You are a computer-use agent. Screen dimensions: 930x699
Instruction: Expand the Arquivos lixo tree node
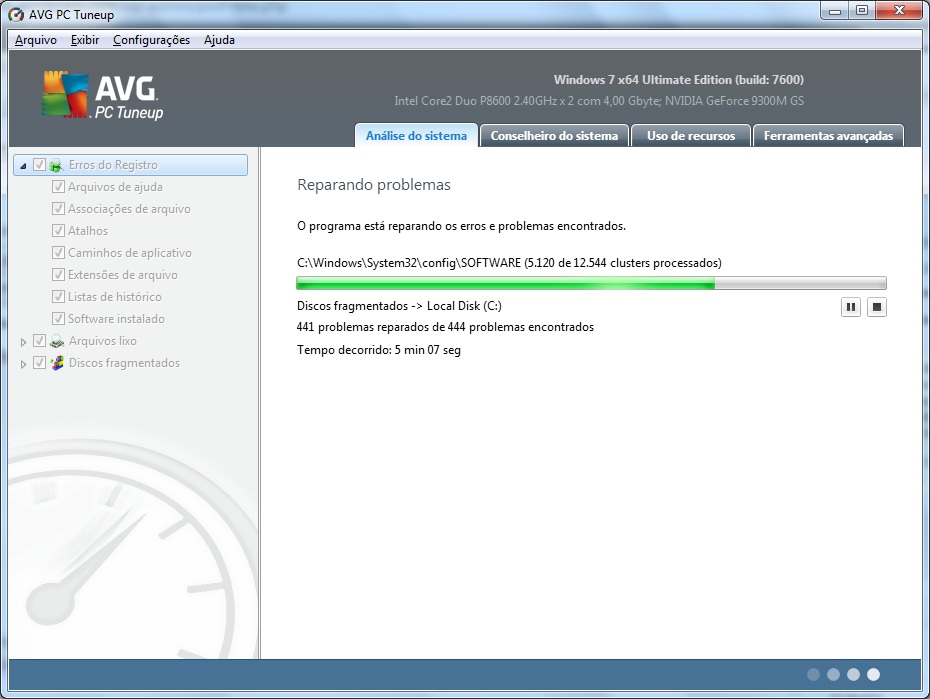click(x=23, y=341)
